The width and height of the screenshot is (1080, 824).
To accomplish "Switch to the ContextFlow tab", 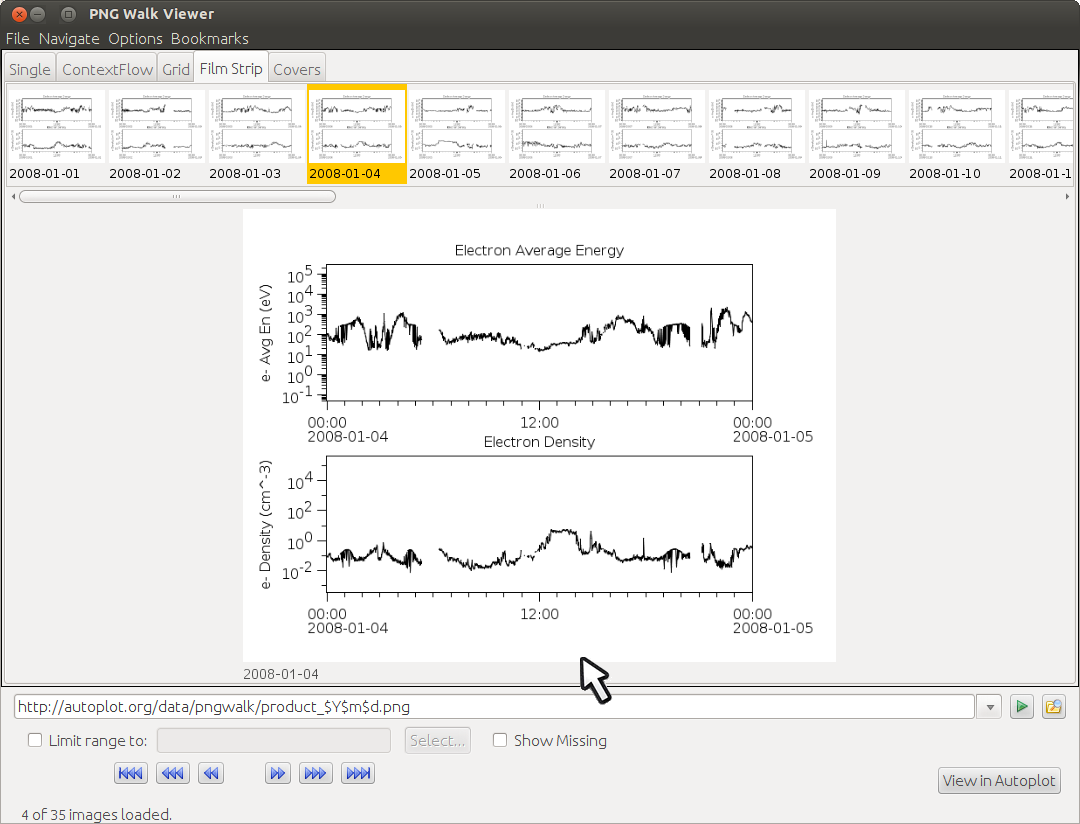I will 107,69.
